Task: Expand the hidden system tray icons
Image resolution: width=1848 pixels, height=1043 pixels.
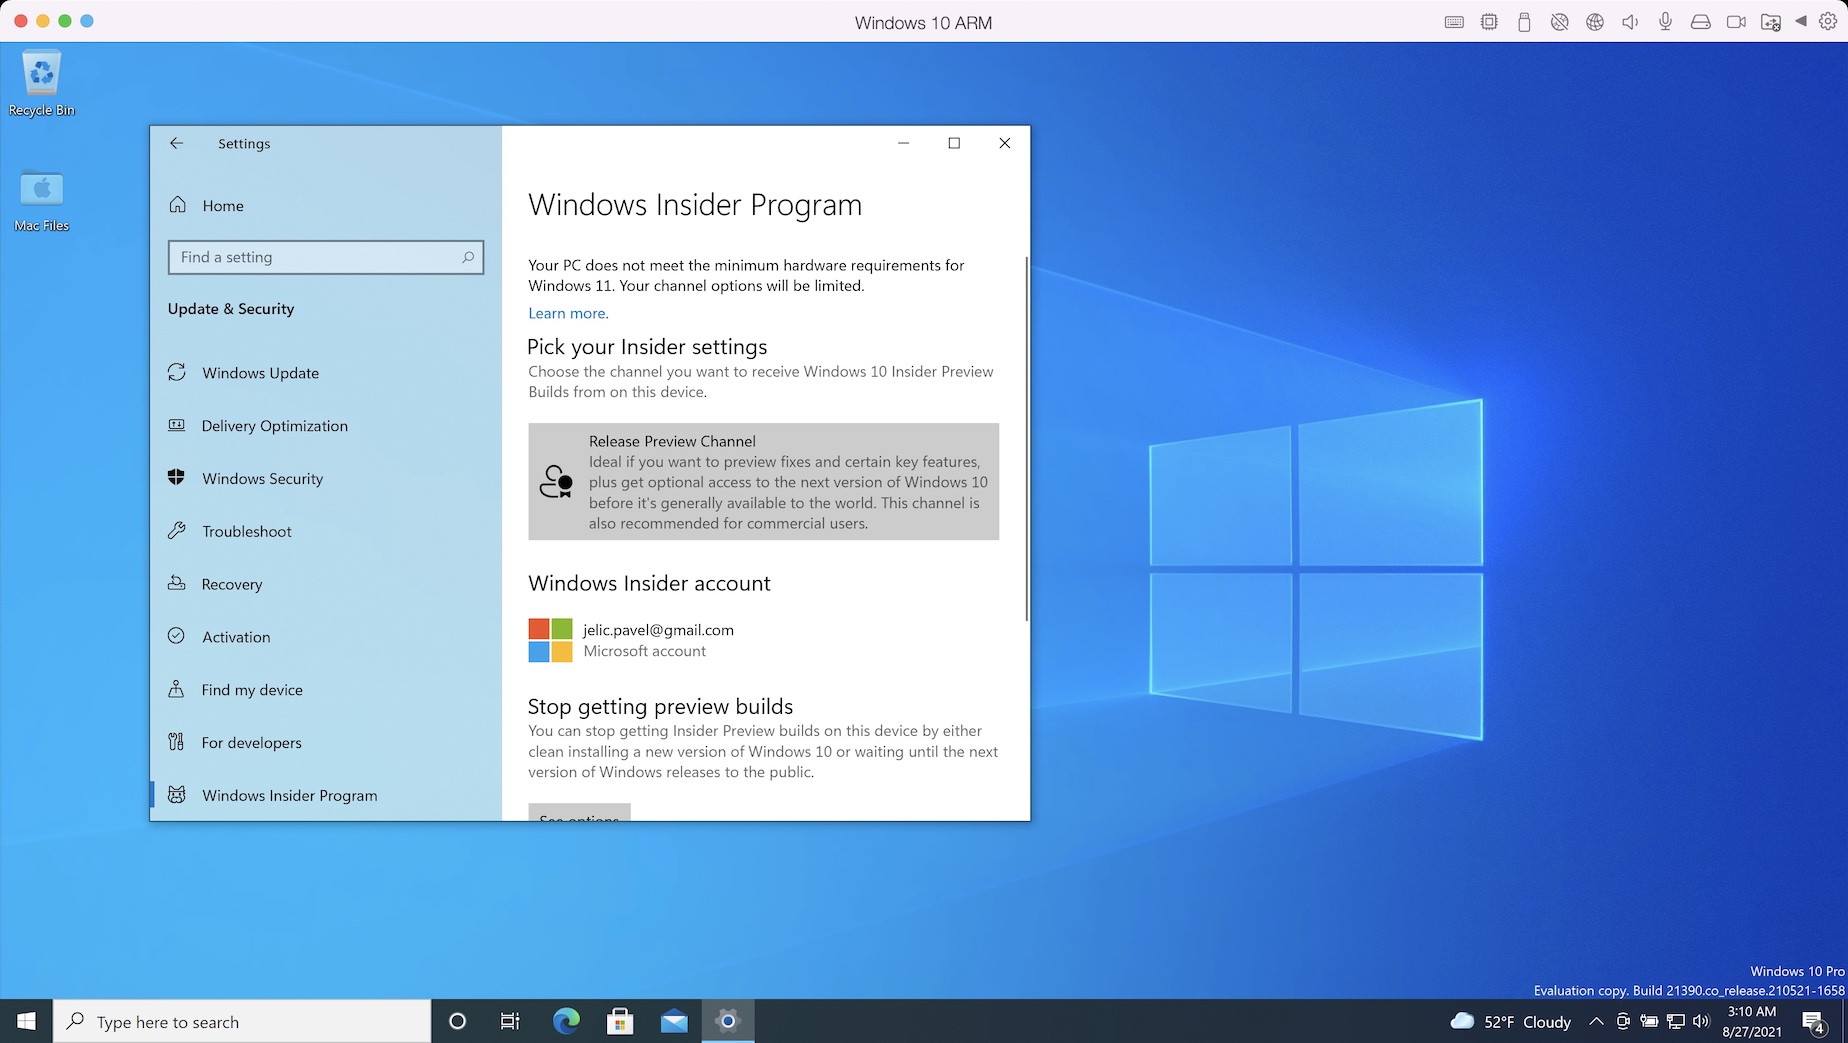Action: click(1596, 1021)
